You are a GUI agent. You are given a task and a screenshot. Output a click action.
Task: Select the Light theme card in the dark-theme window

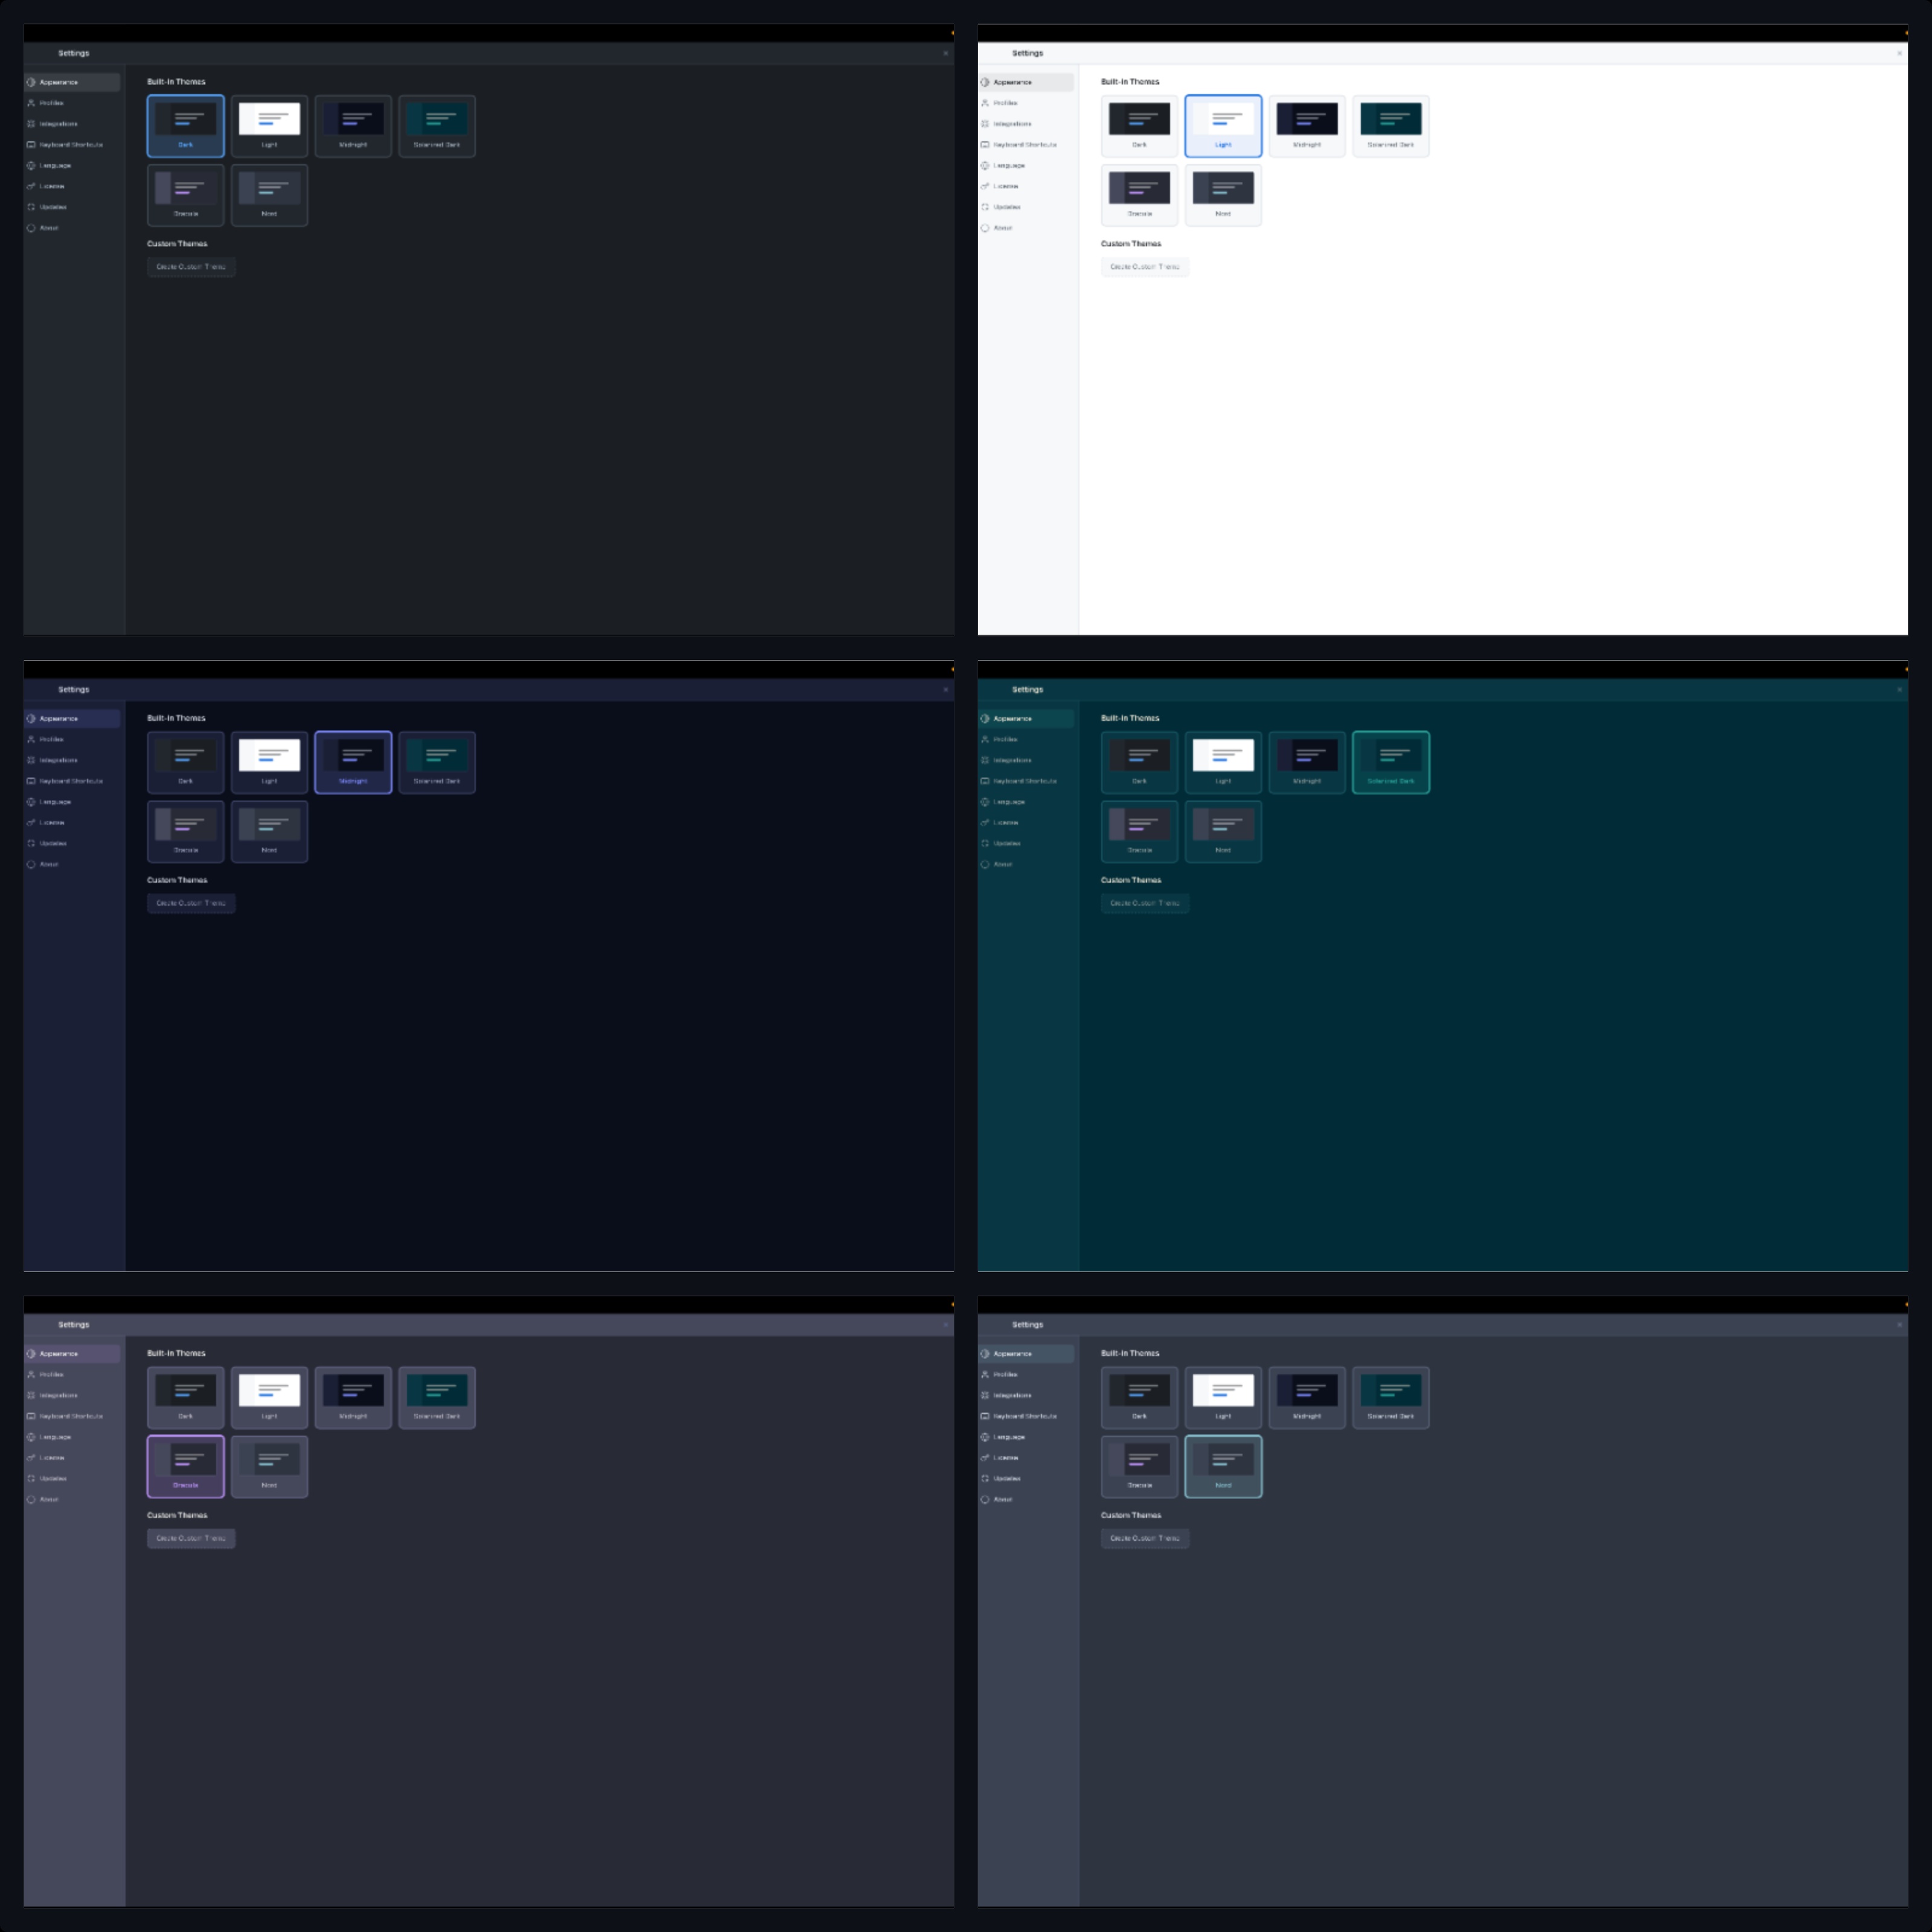270,126
